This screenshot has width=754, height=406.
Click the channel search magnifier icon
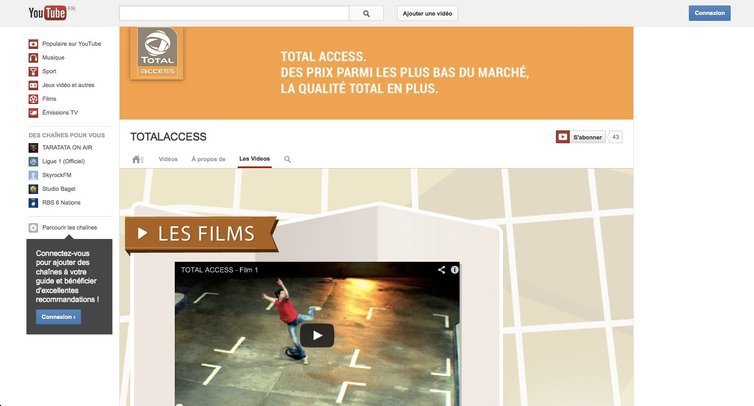(288, 159)
